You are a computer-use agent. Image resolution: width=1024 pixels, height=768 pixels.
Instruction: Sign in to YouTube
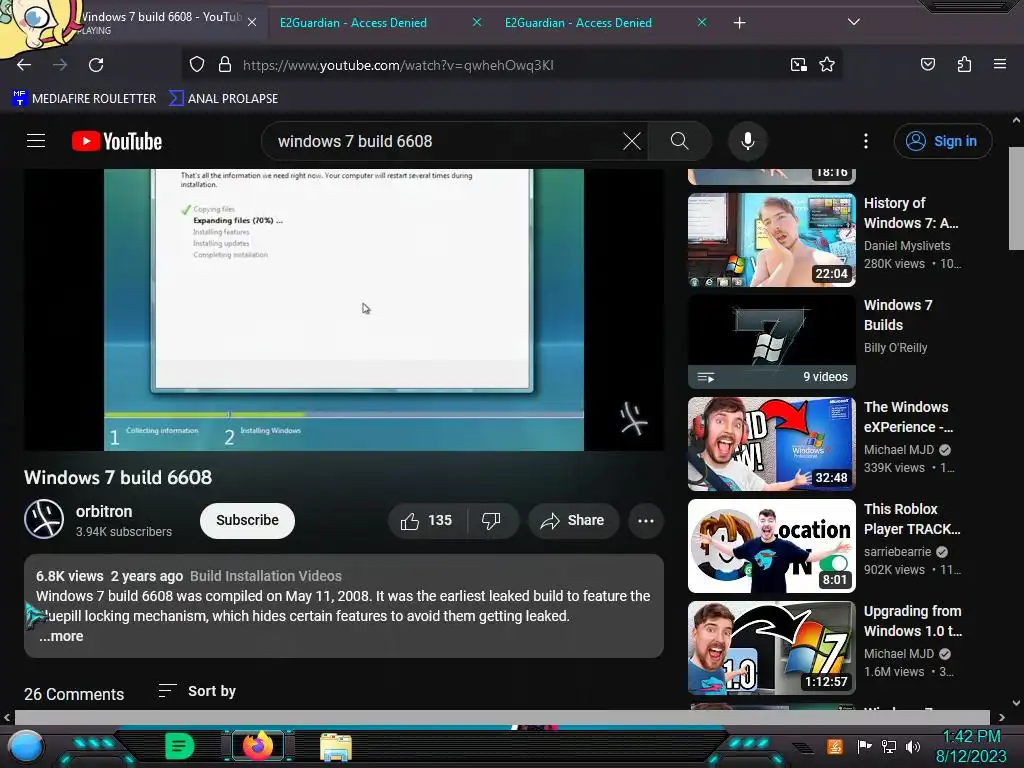point(943,141)
